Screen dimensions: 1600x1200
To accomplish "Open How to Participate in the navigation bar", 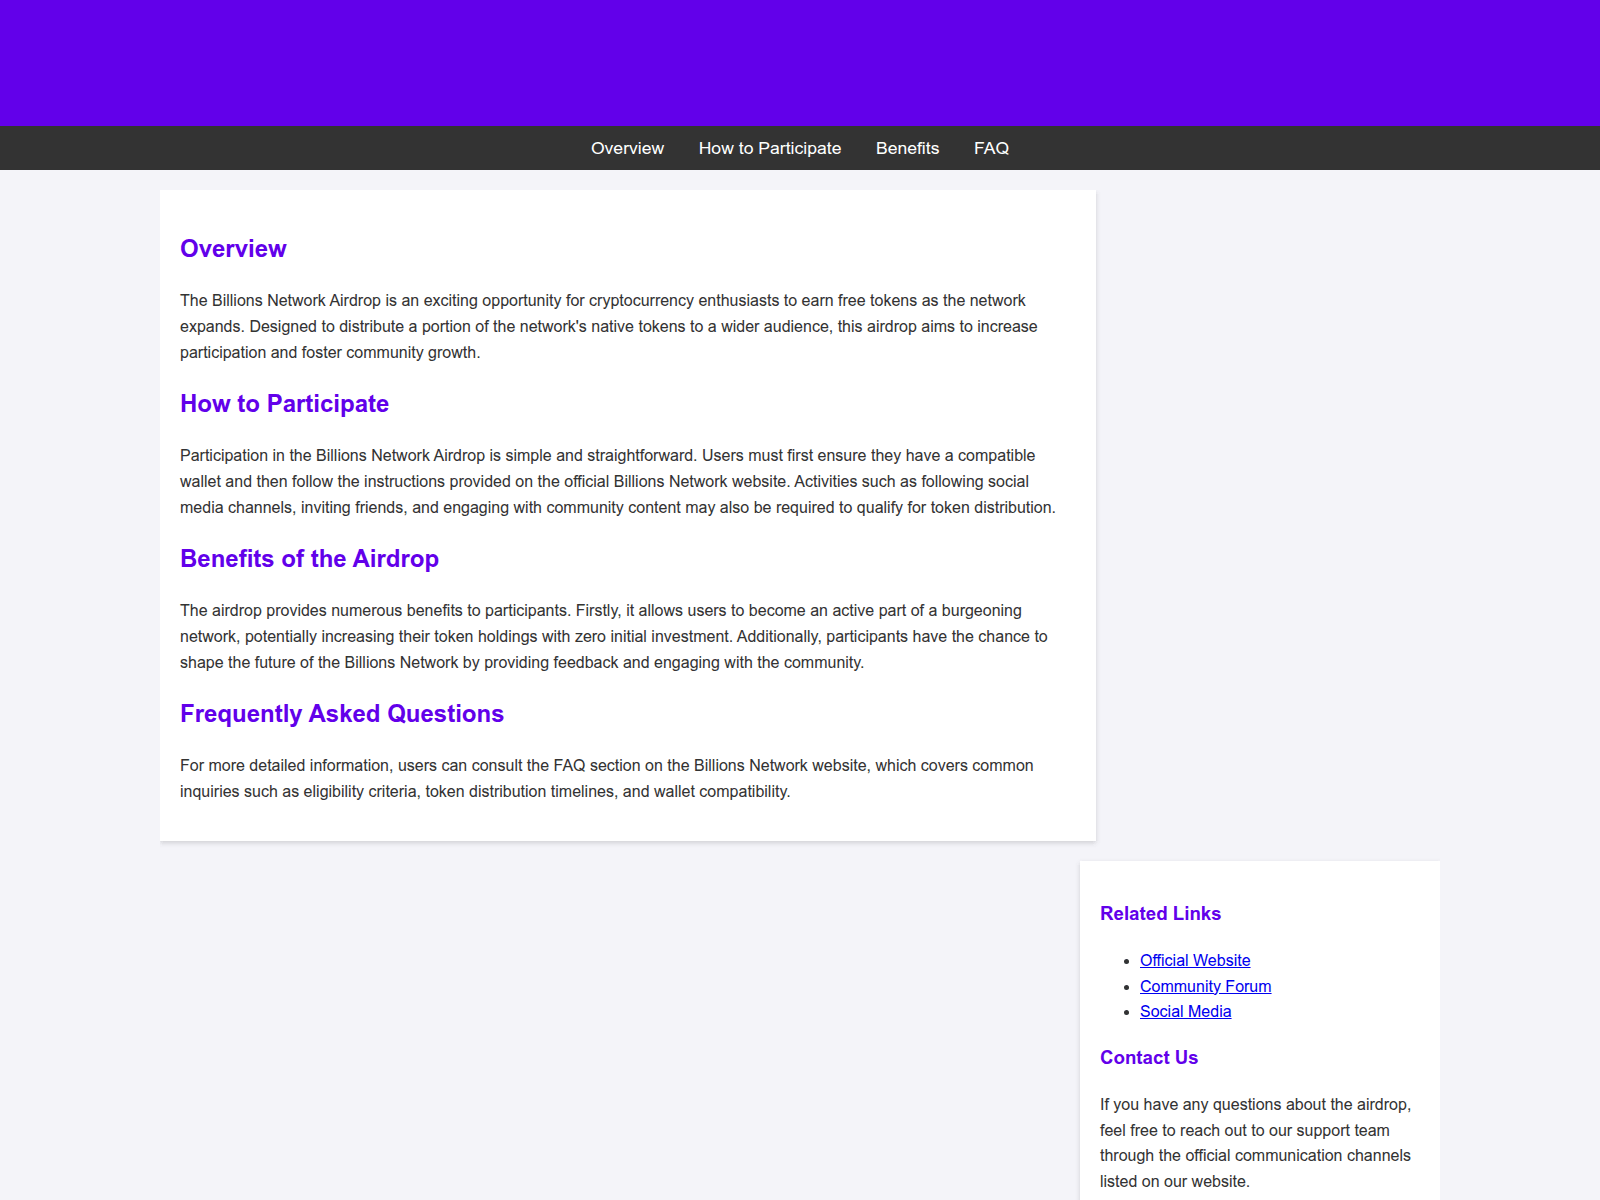I will point(769,148).
